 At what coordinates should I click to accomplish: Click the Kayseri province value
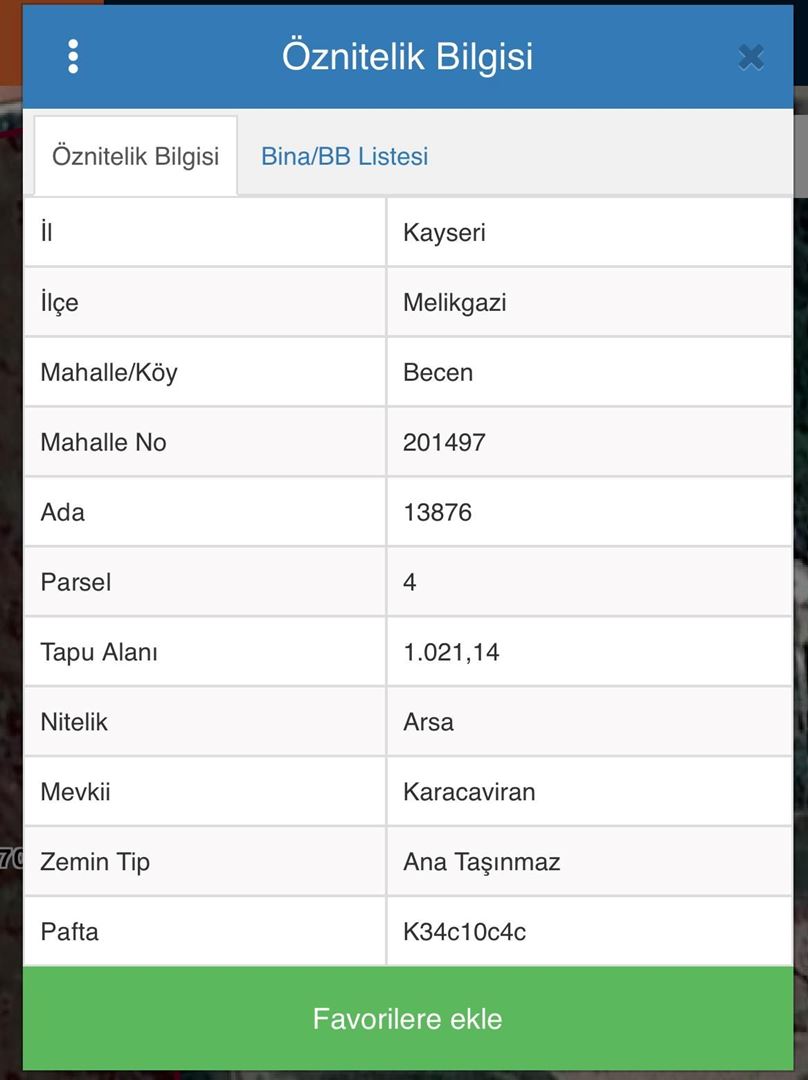coord(444,232)
